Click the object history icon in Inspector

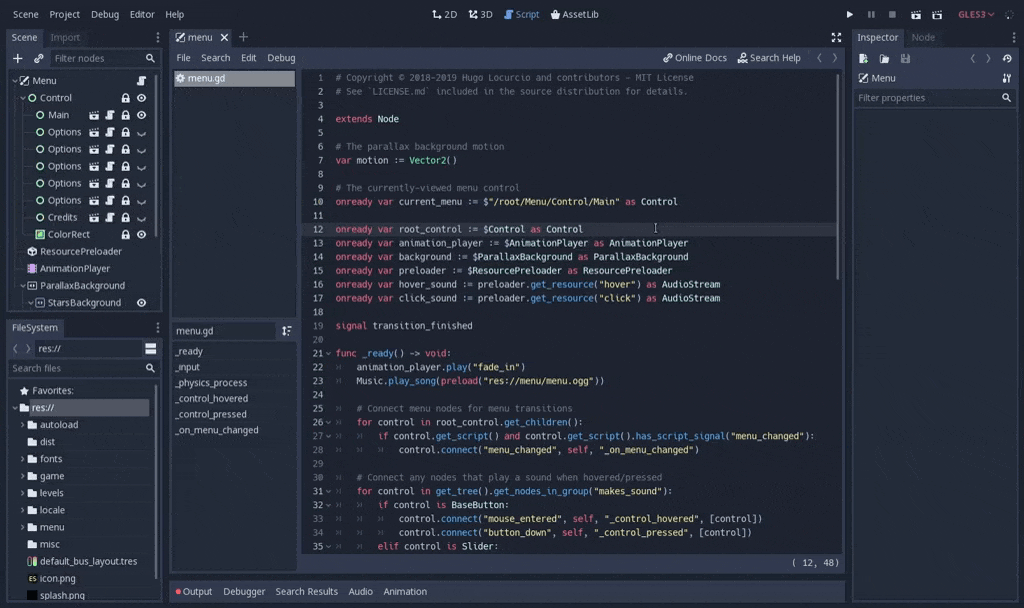(1006, 59)
